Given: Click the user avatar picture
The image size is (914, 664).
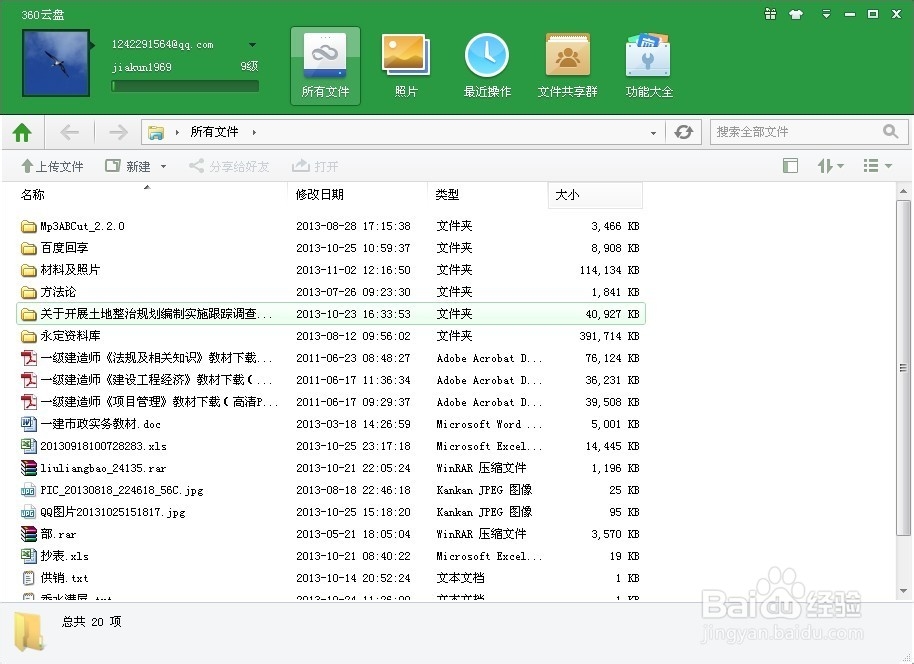Looking at the screenshot, I should 55,63.
